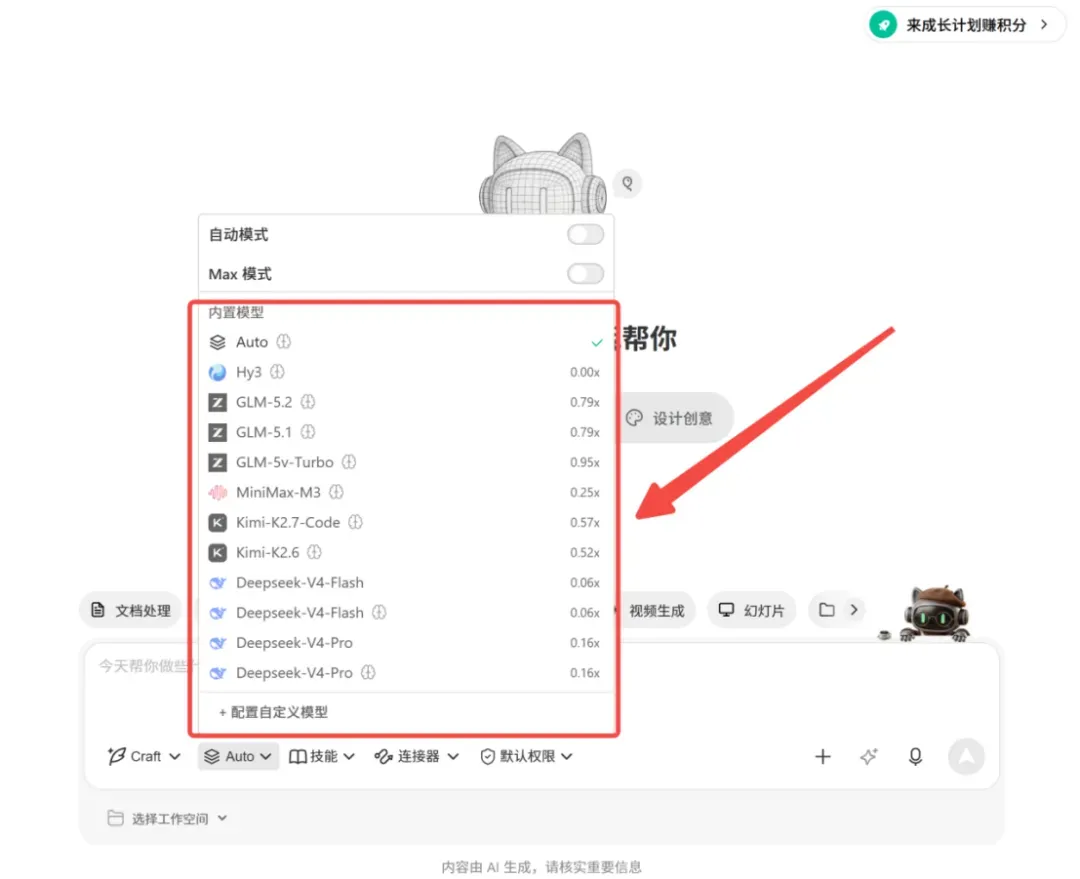Click the send arrow button
The width and height of the screenshot is (1080, 879).
pos(966,756)
